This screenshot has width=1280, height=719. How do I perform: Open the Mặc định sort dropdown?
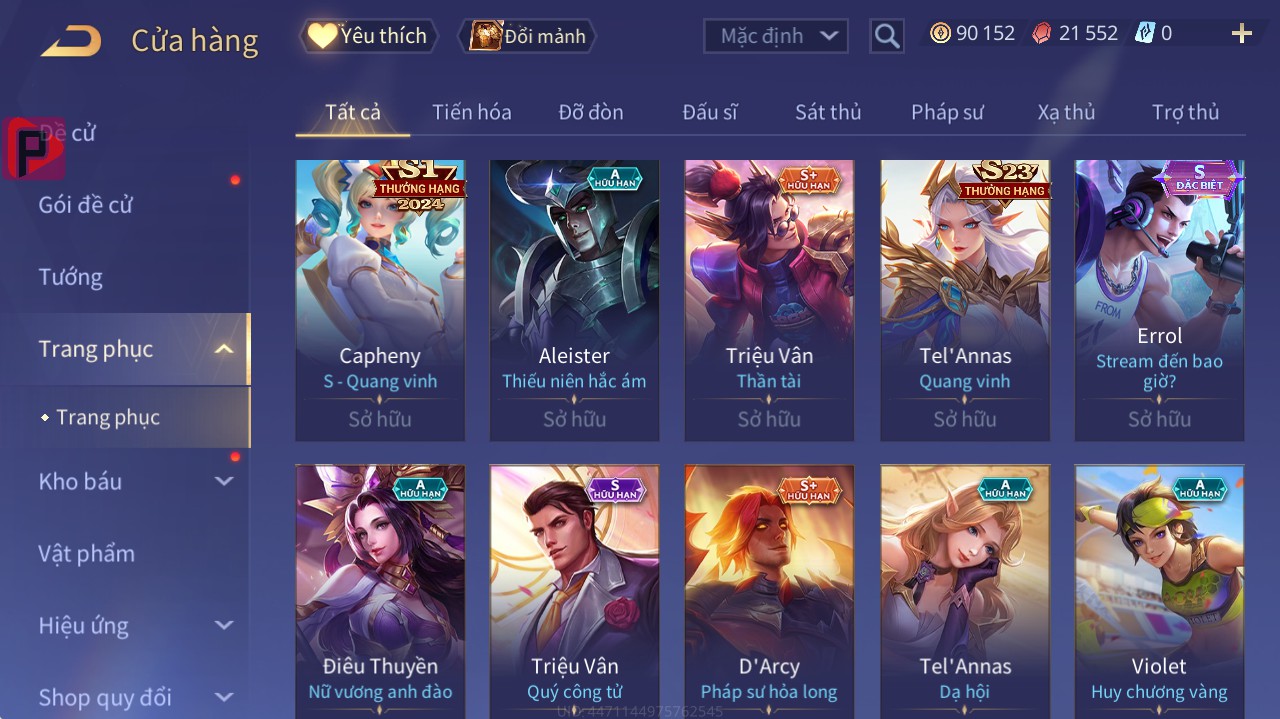coord(776,36)
